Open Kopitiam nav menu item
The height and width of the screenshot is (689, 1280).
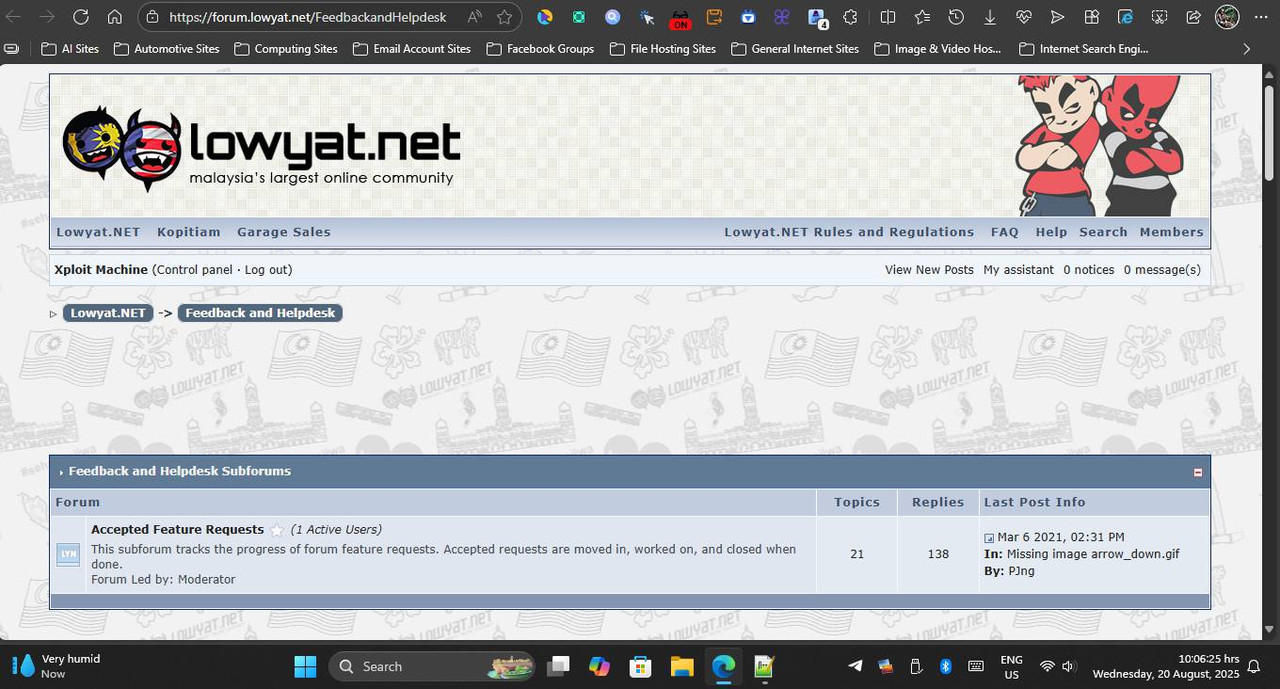[189, 232]
